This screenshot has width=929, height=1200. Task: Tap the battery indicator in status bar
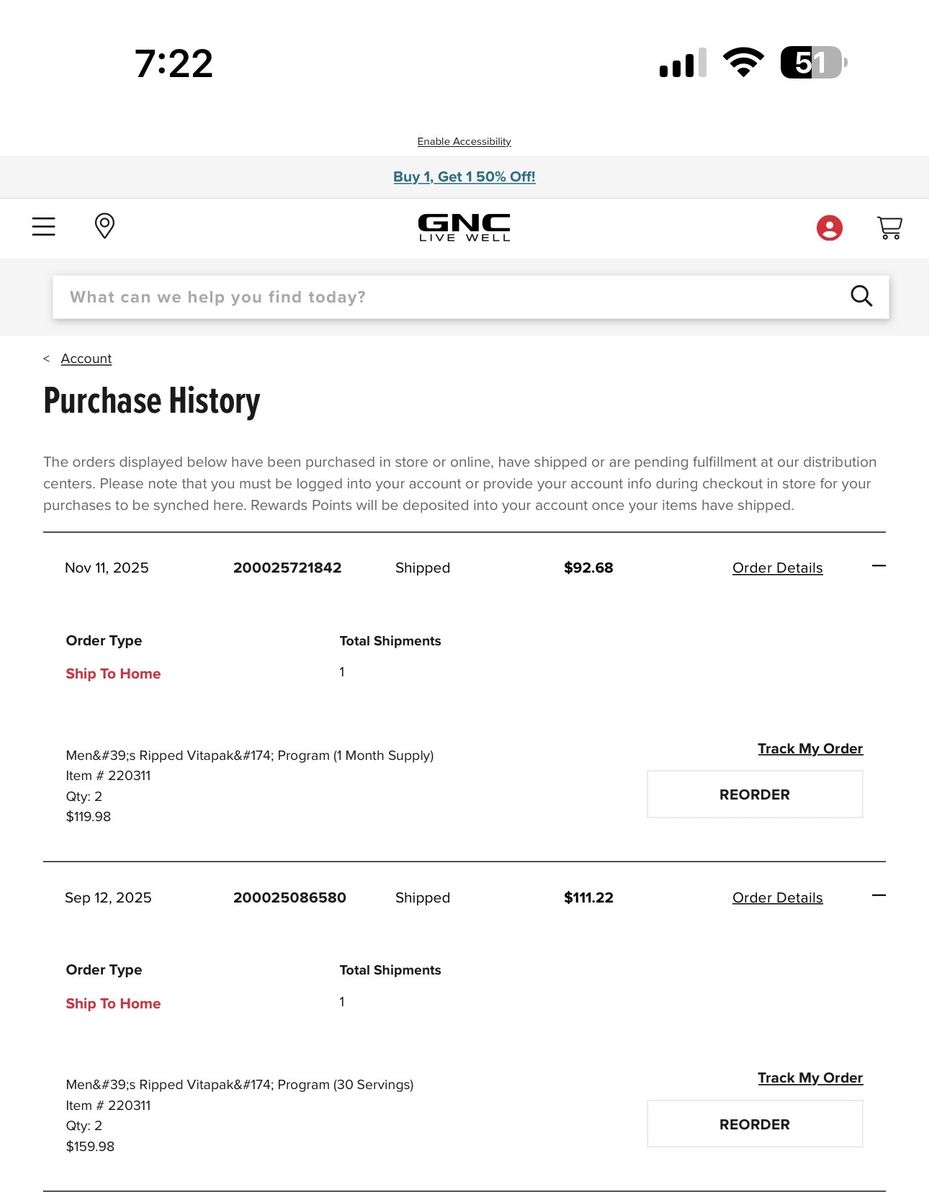tap(812, 63)
